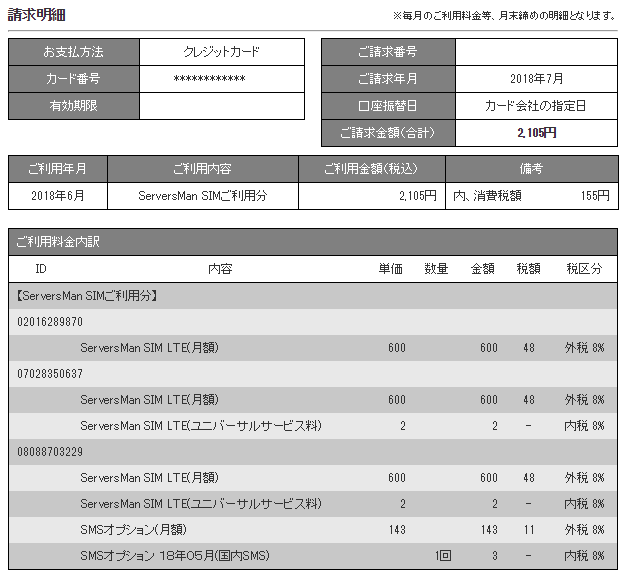
Task: Select the ご利用金額(税込) column header
Action: click(x=372, y=169)
